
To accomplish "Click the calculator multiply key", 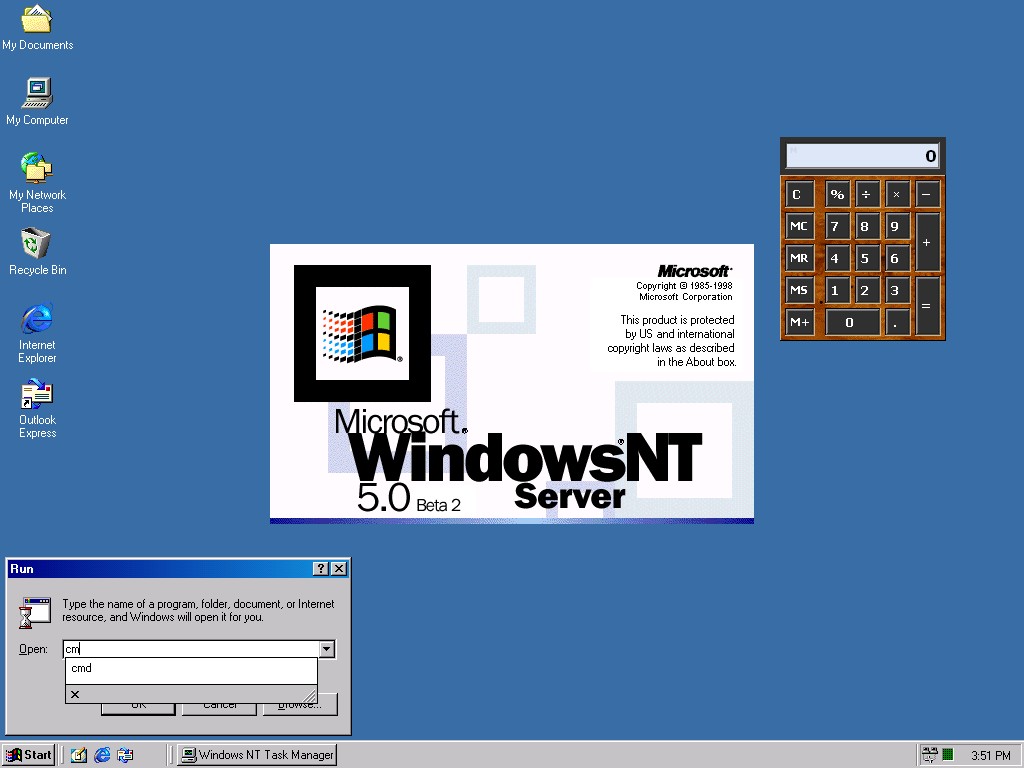I will click(x=897, y=194).
